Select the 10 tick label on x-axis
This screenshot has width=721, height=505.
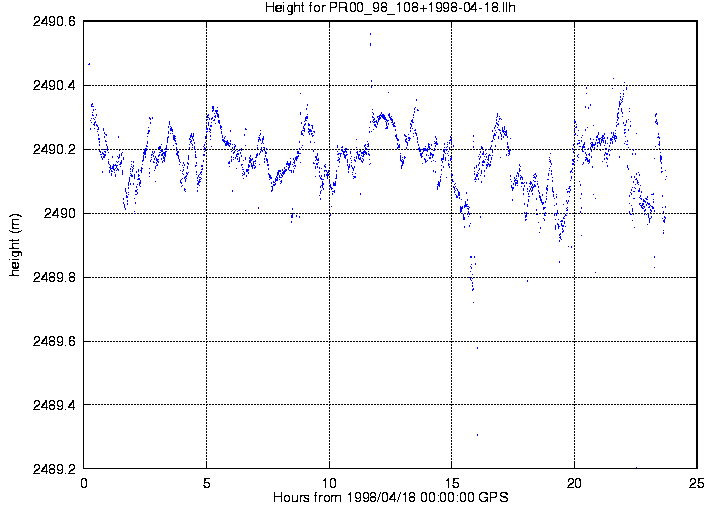(x=329, y=483)
